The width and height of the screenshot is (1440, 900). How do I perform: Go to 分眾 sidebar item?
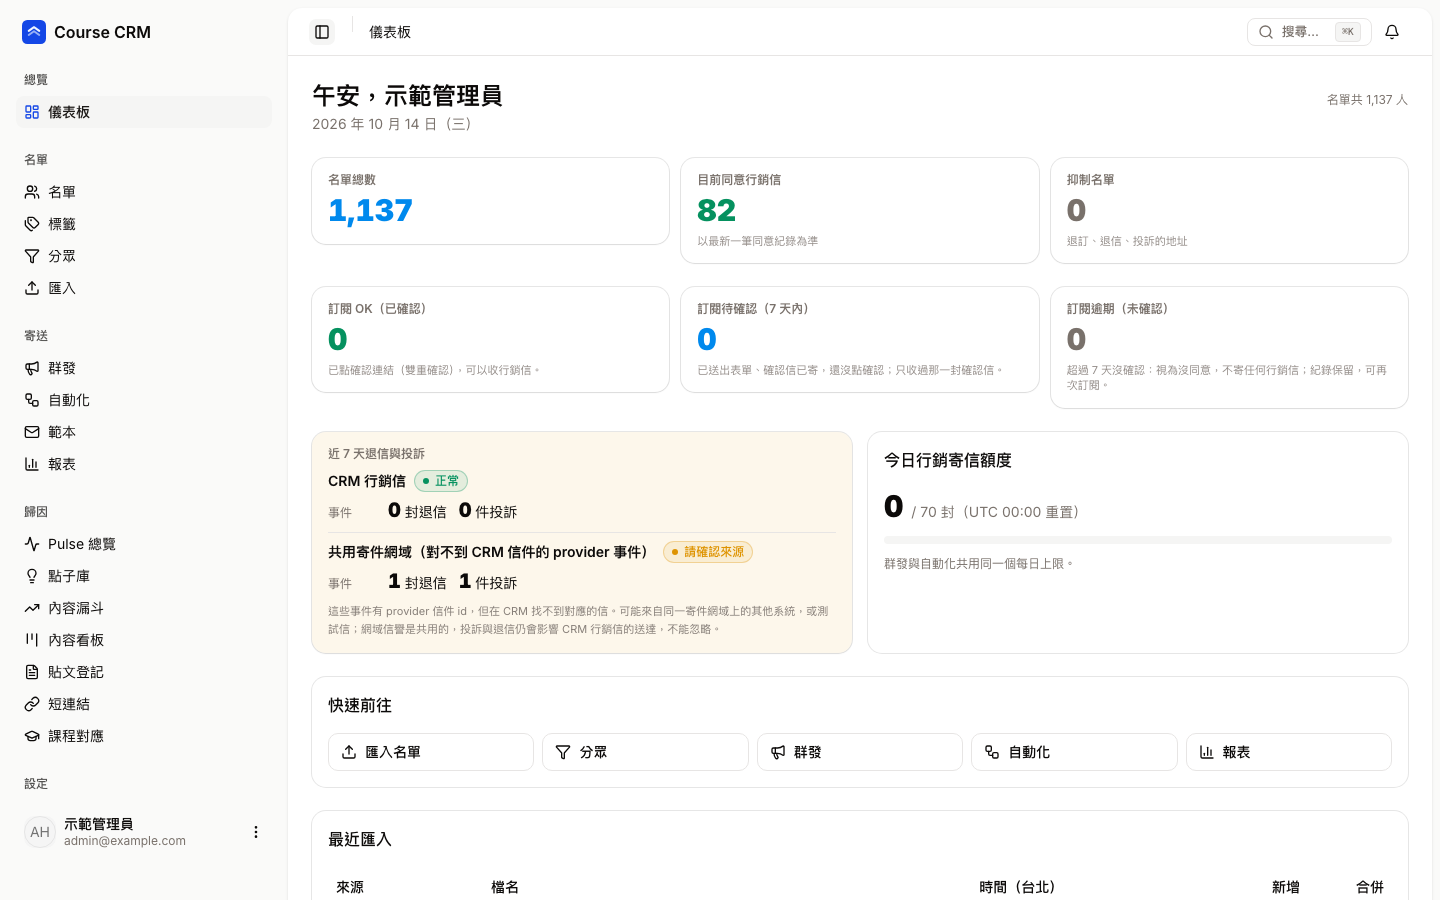tap(144, 256)
